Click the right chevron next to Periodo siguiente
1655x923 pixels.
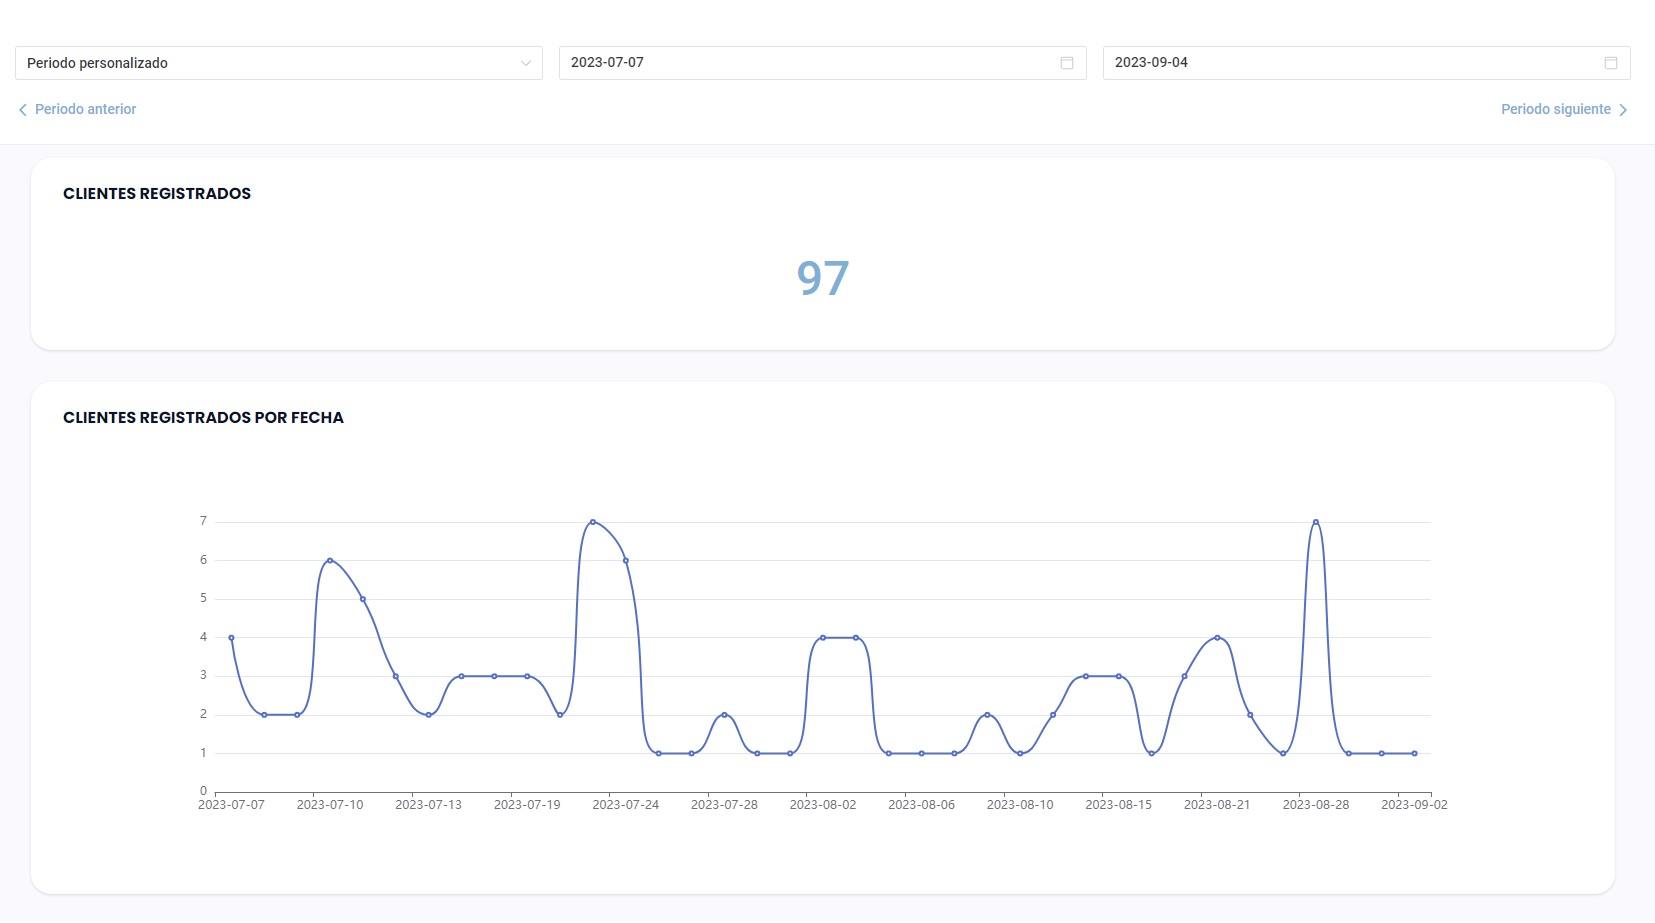tap(1623, 109)
